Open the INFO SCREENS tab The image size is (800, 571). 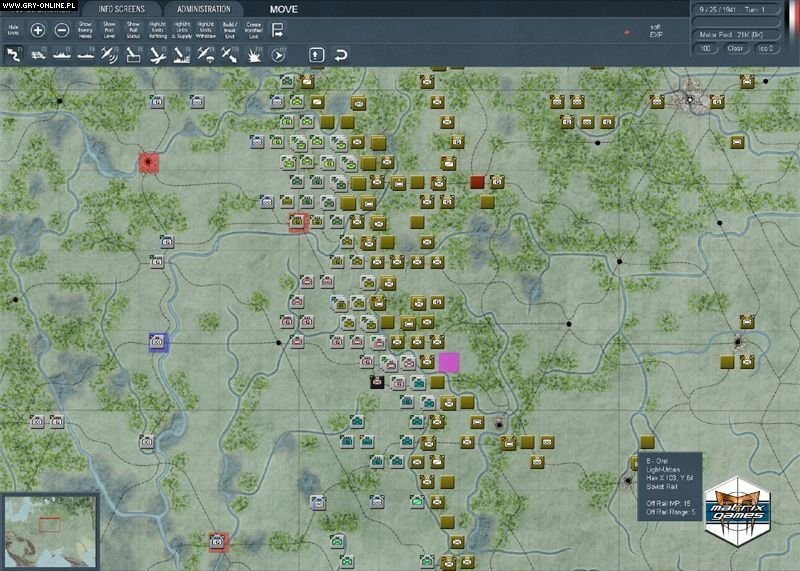[121, 9]
